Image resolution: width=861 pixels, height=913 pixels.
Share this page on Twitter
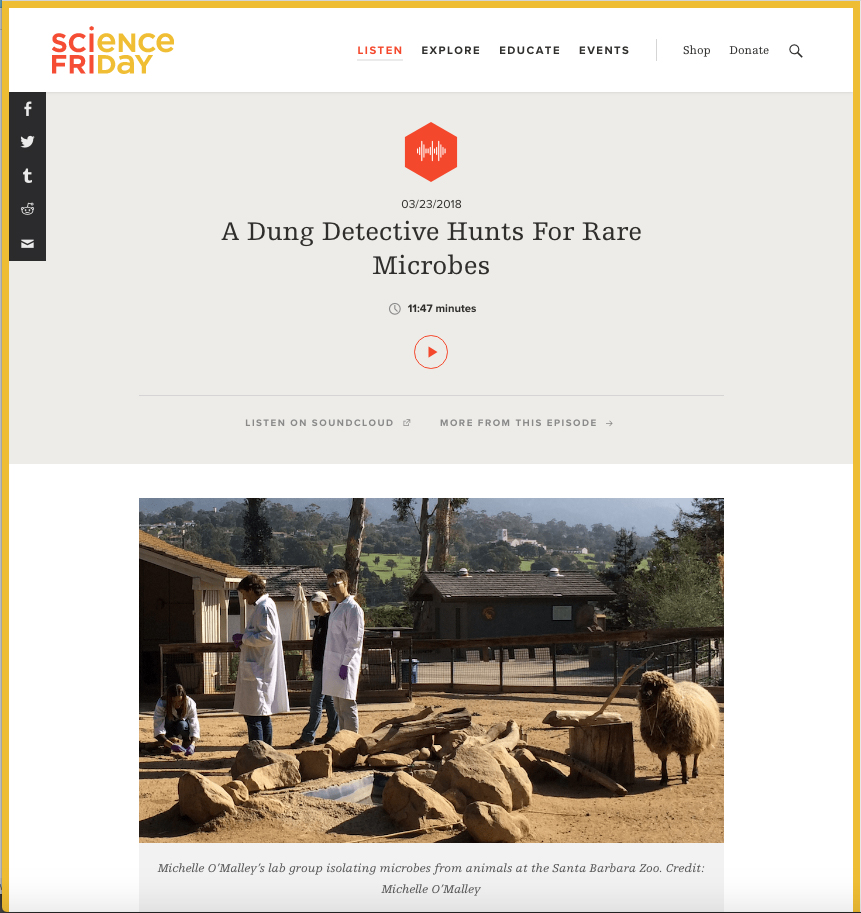pos(27,141)
